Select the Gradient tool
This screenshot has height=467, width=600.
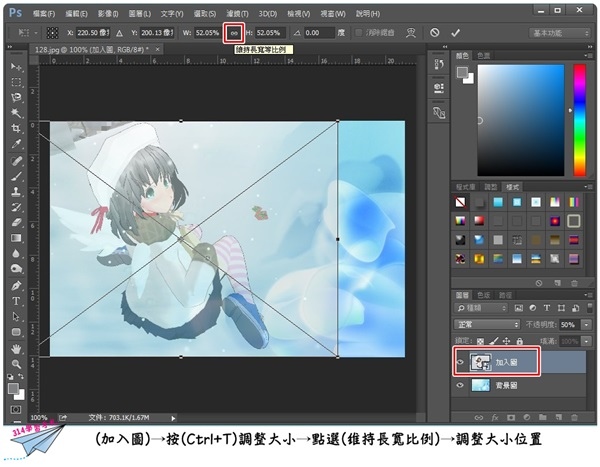[x=16, y=238]
